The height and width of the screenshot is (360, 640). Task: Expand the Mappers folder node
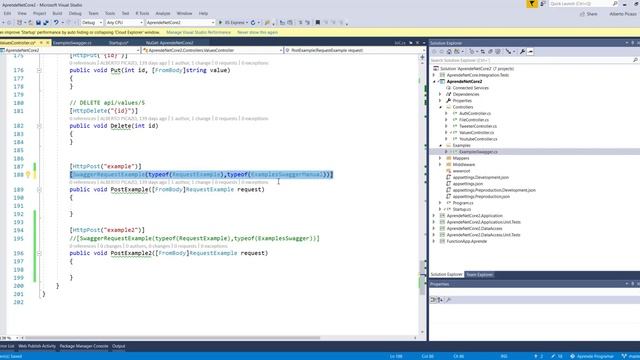[x=440, y=158]
